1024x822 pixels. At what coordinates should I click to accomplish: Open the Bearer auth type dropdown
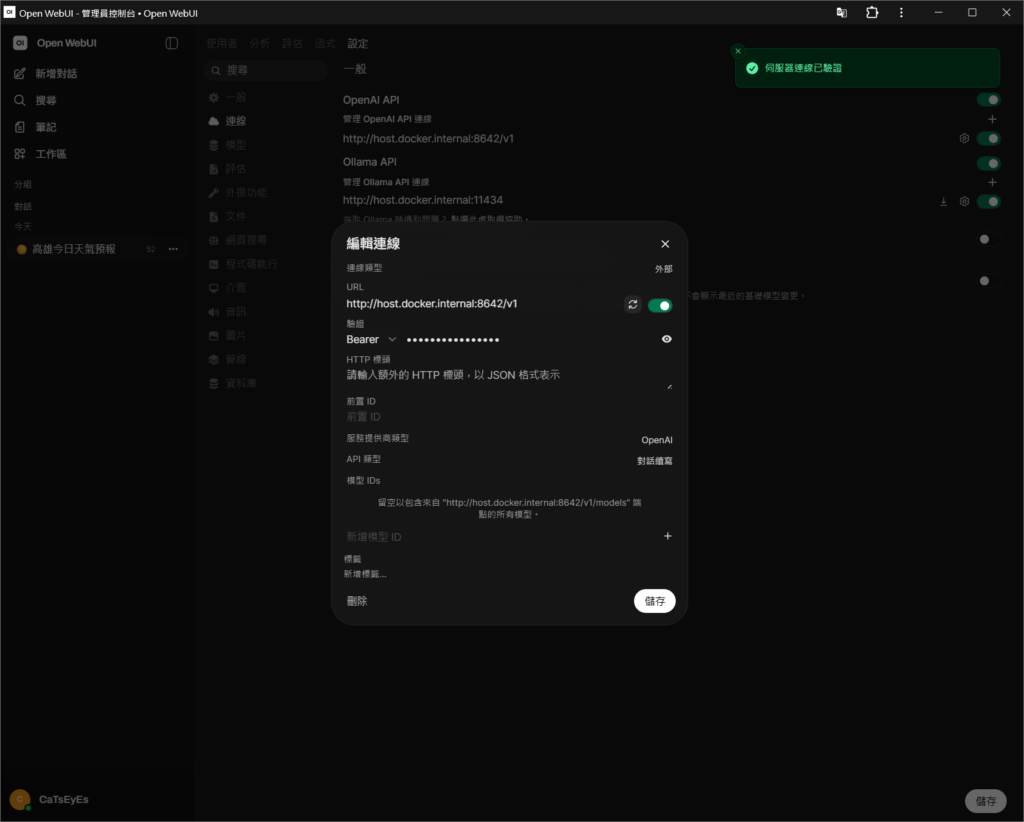tap(371, 340)
